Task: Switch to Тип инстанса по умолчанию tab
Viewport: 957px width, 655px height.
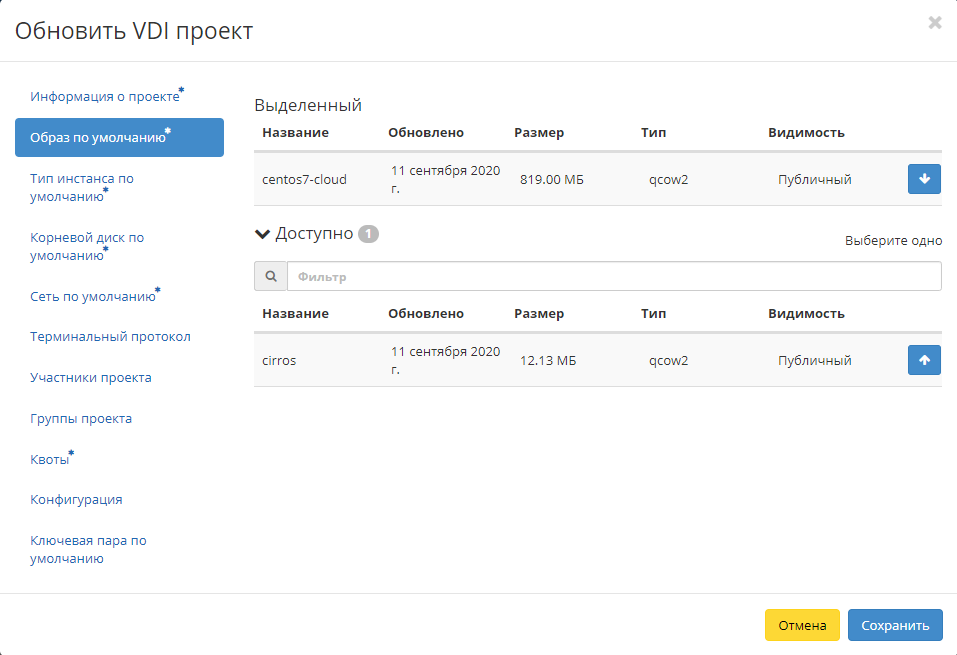Action: click(x=82, y=187)
